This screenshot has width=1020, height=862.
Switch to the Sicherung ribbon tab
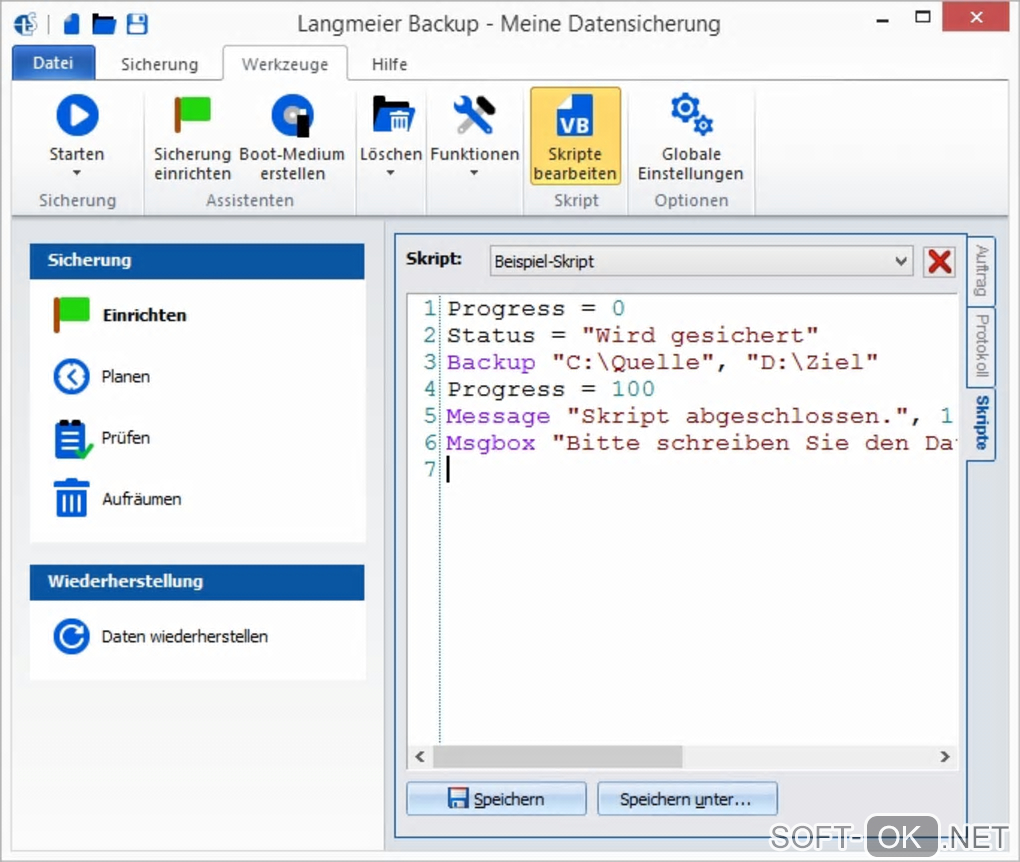click(159, 64)
